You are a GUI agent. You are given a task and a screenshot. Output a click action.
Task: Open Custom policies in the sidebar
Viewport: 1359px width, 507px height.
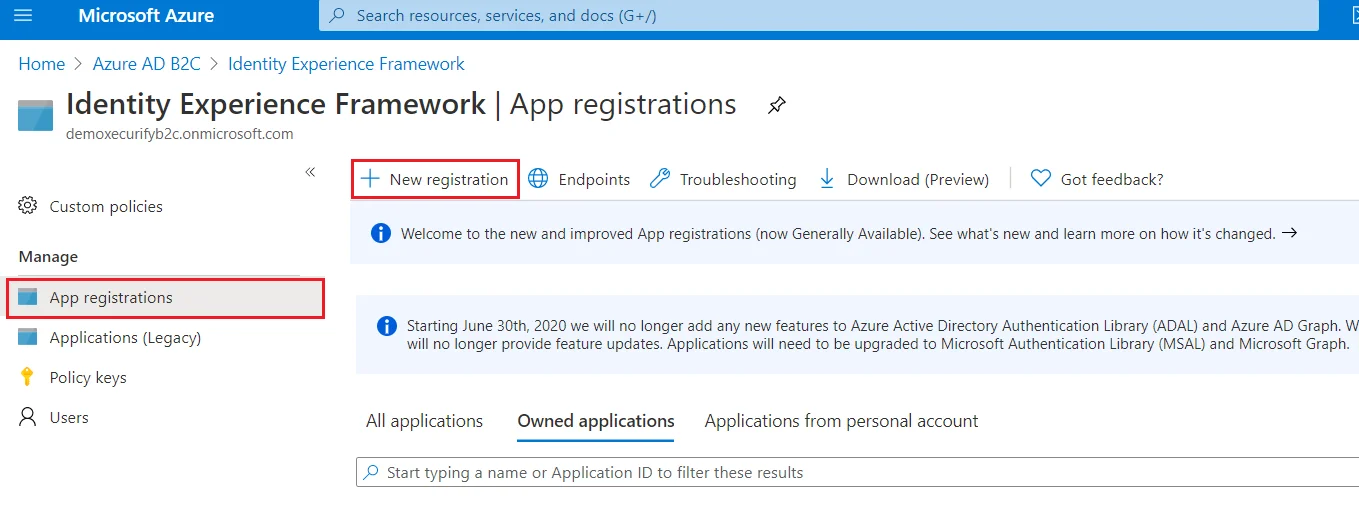pyautogui.click(x=106, y=207)
